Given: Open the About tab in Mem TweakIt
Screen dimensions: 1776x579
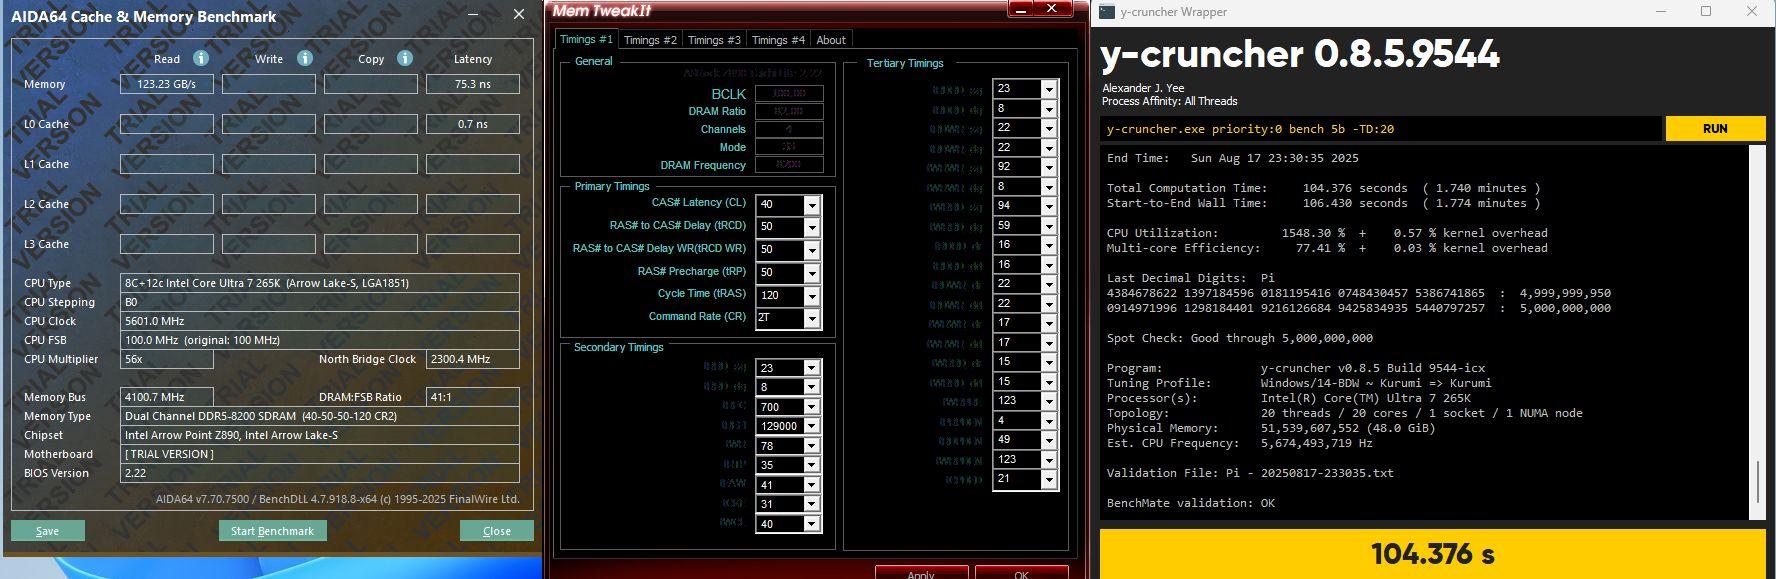Looking at the screenshot, I should pos(831,40).
